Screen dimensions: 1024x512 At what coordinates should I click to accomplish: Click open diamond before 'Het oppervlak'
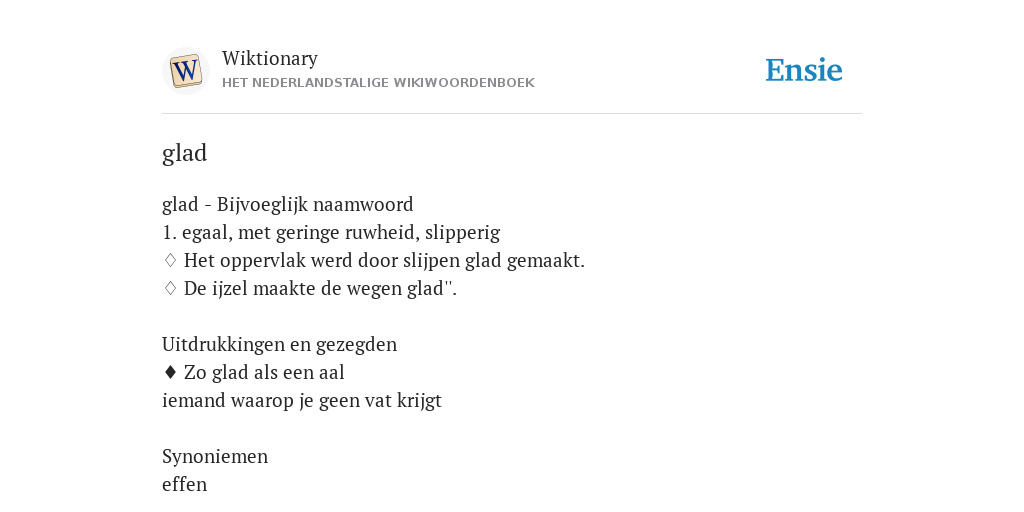[170, 261]
